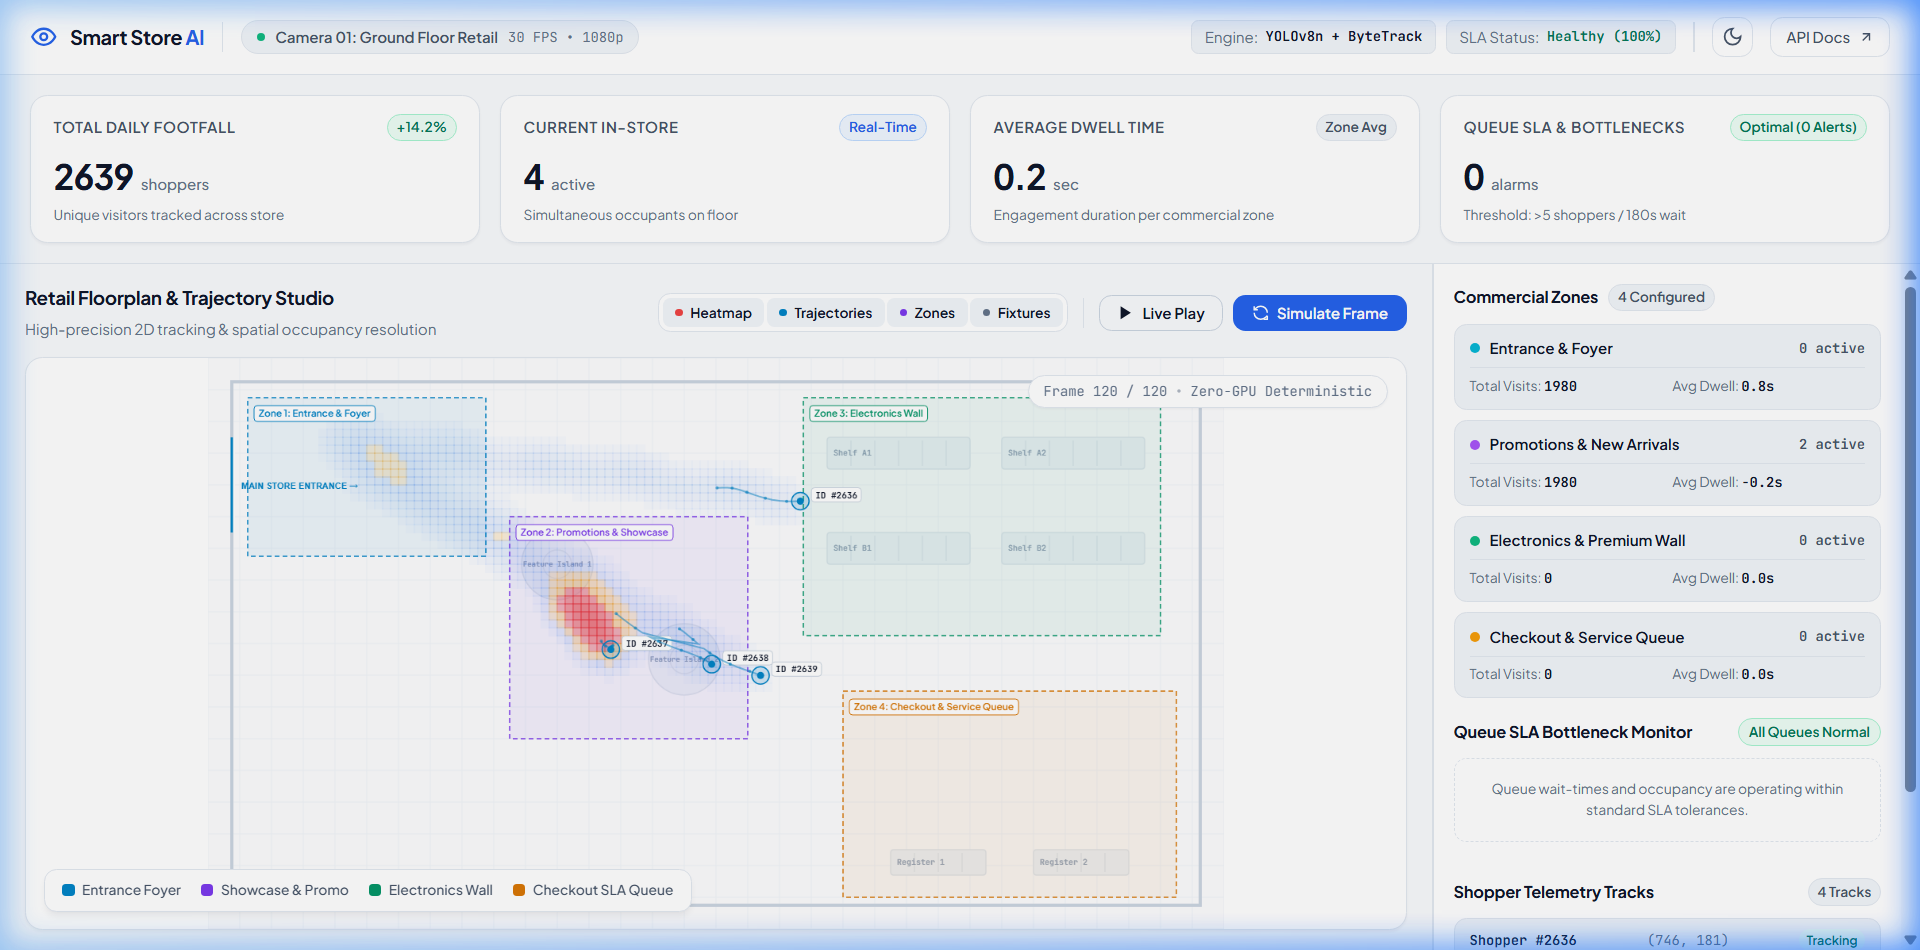This screenshot has height=950, width=1920.
Task: Click scrollbar up arrow in right panel
Action: pos(1910,275)
